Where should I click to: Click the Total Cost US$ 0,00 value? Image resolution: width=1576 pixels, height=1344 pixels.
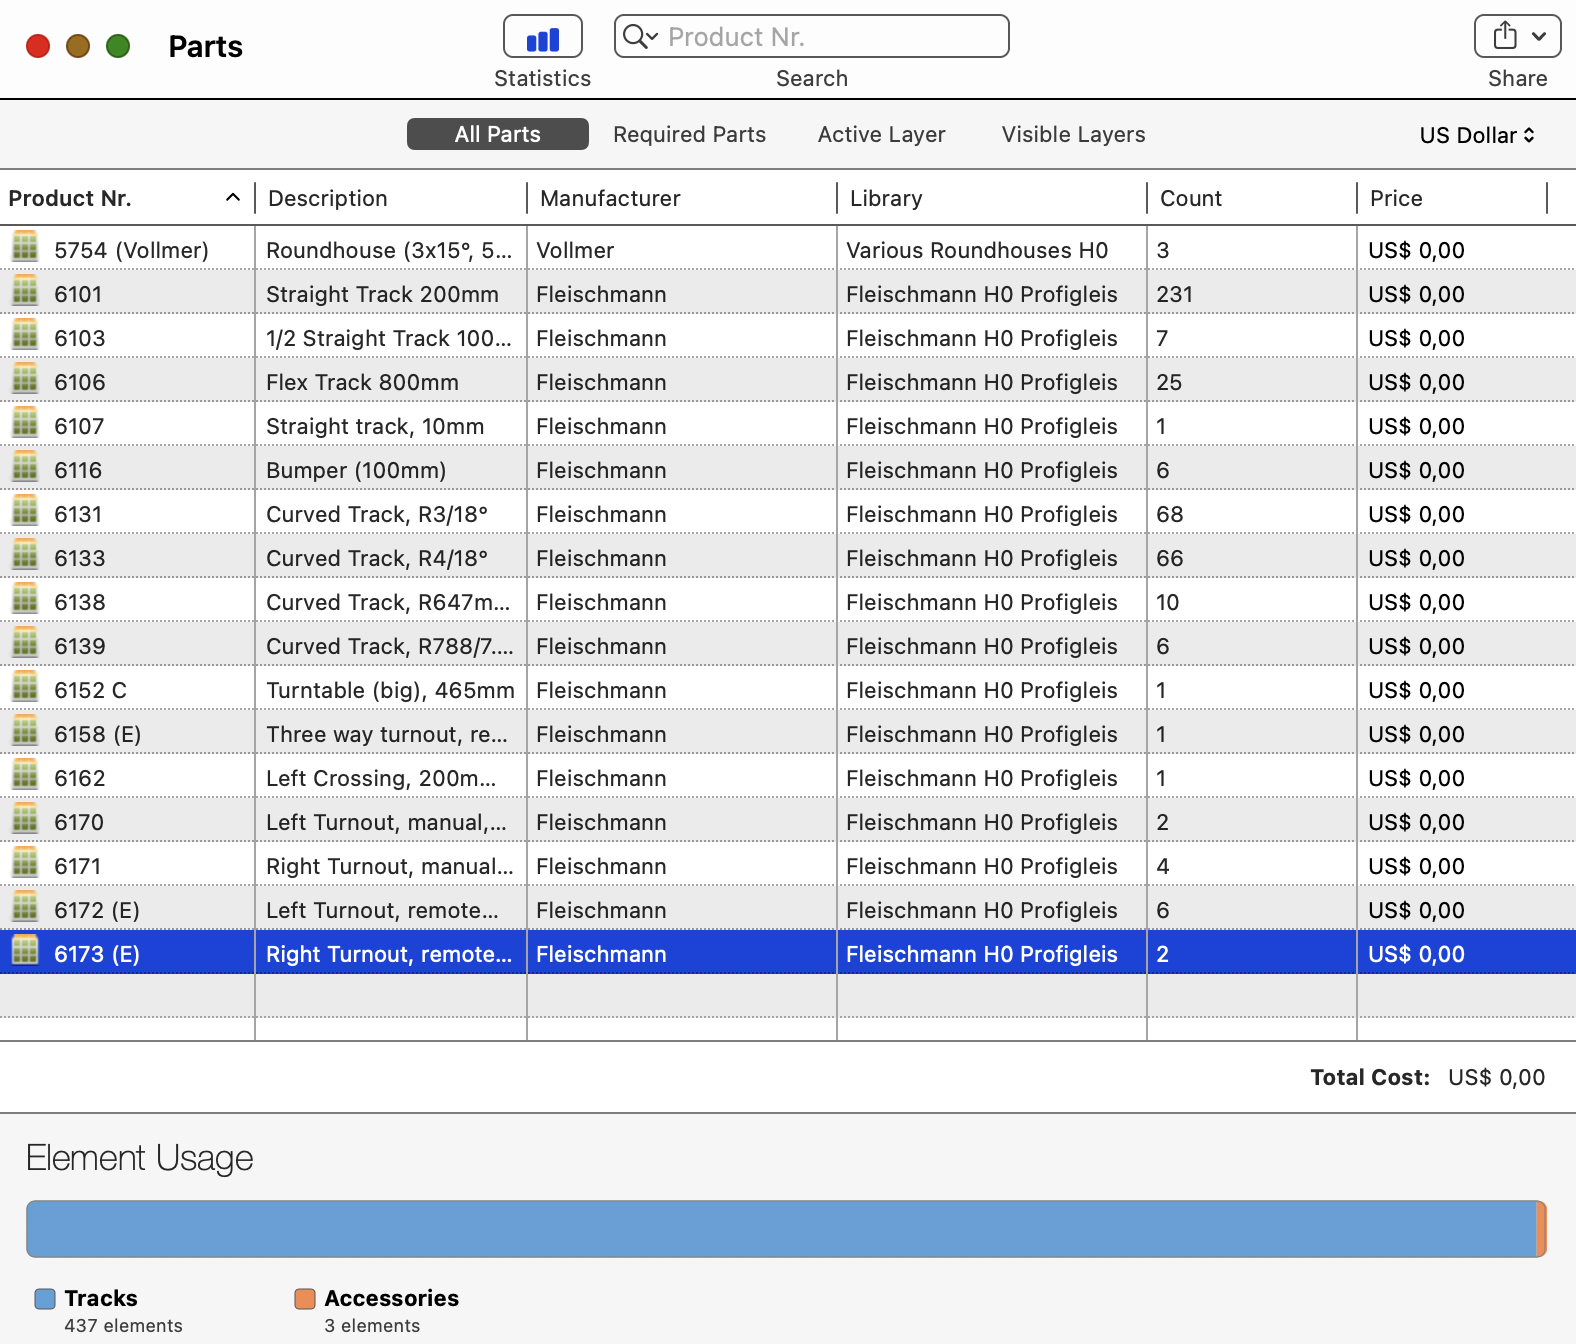point(1496,1077)
